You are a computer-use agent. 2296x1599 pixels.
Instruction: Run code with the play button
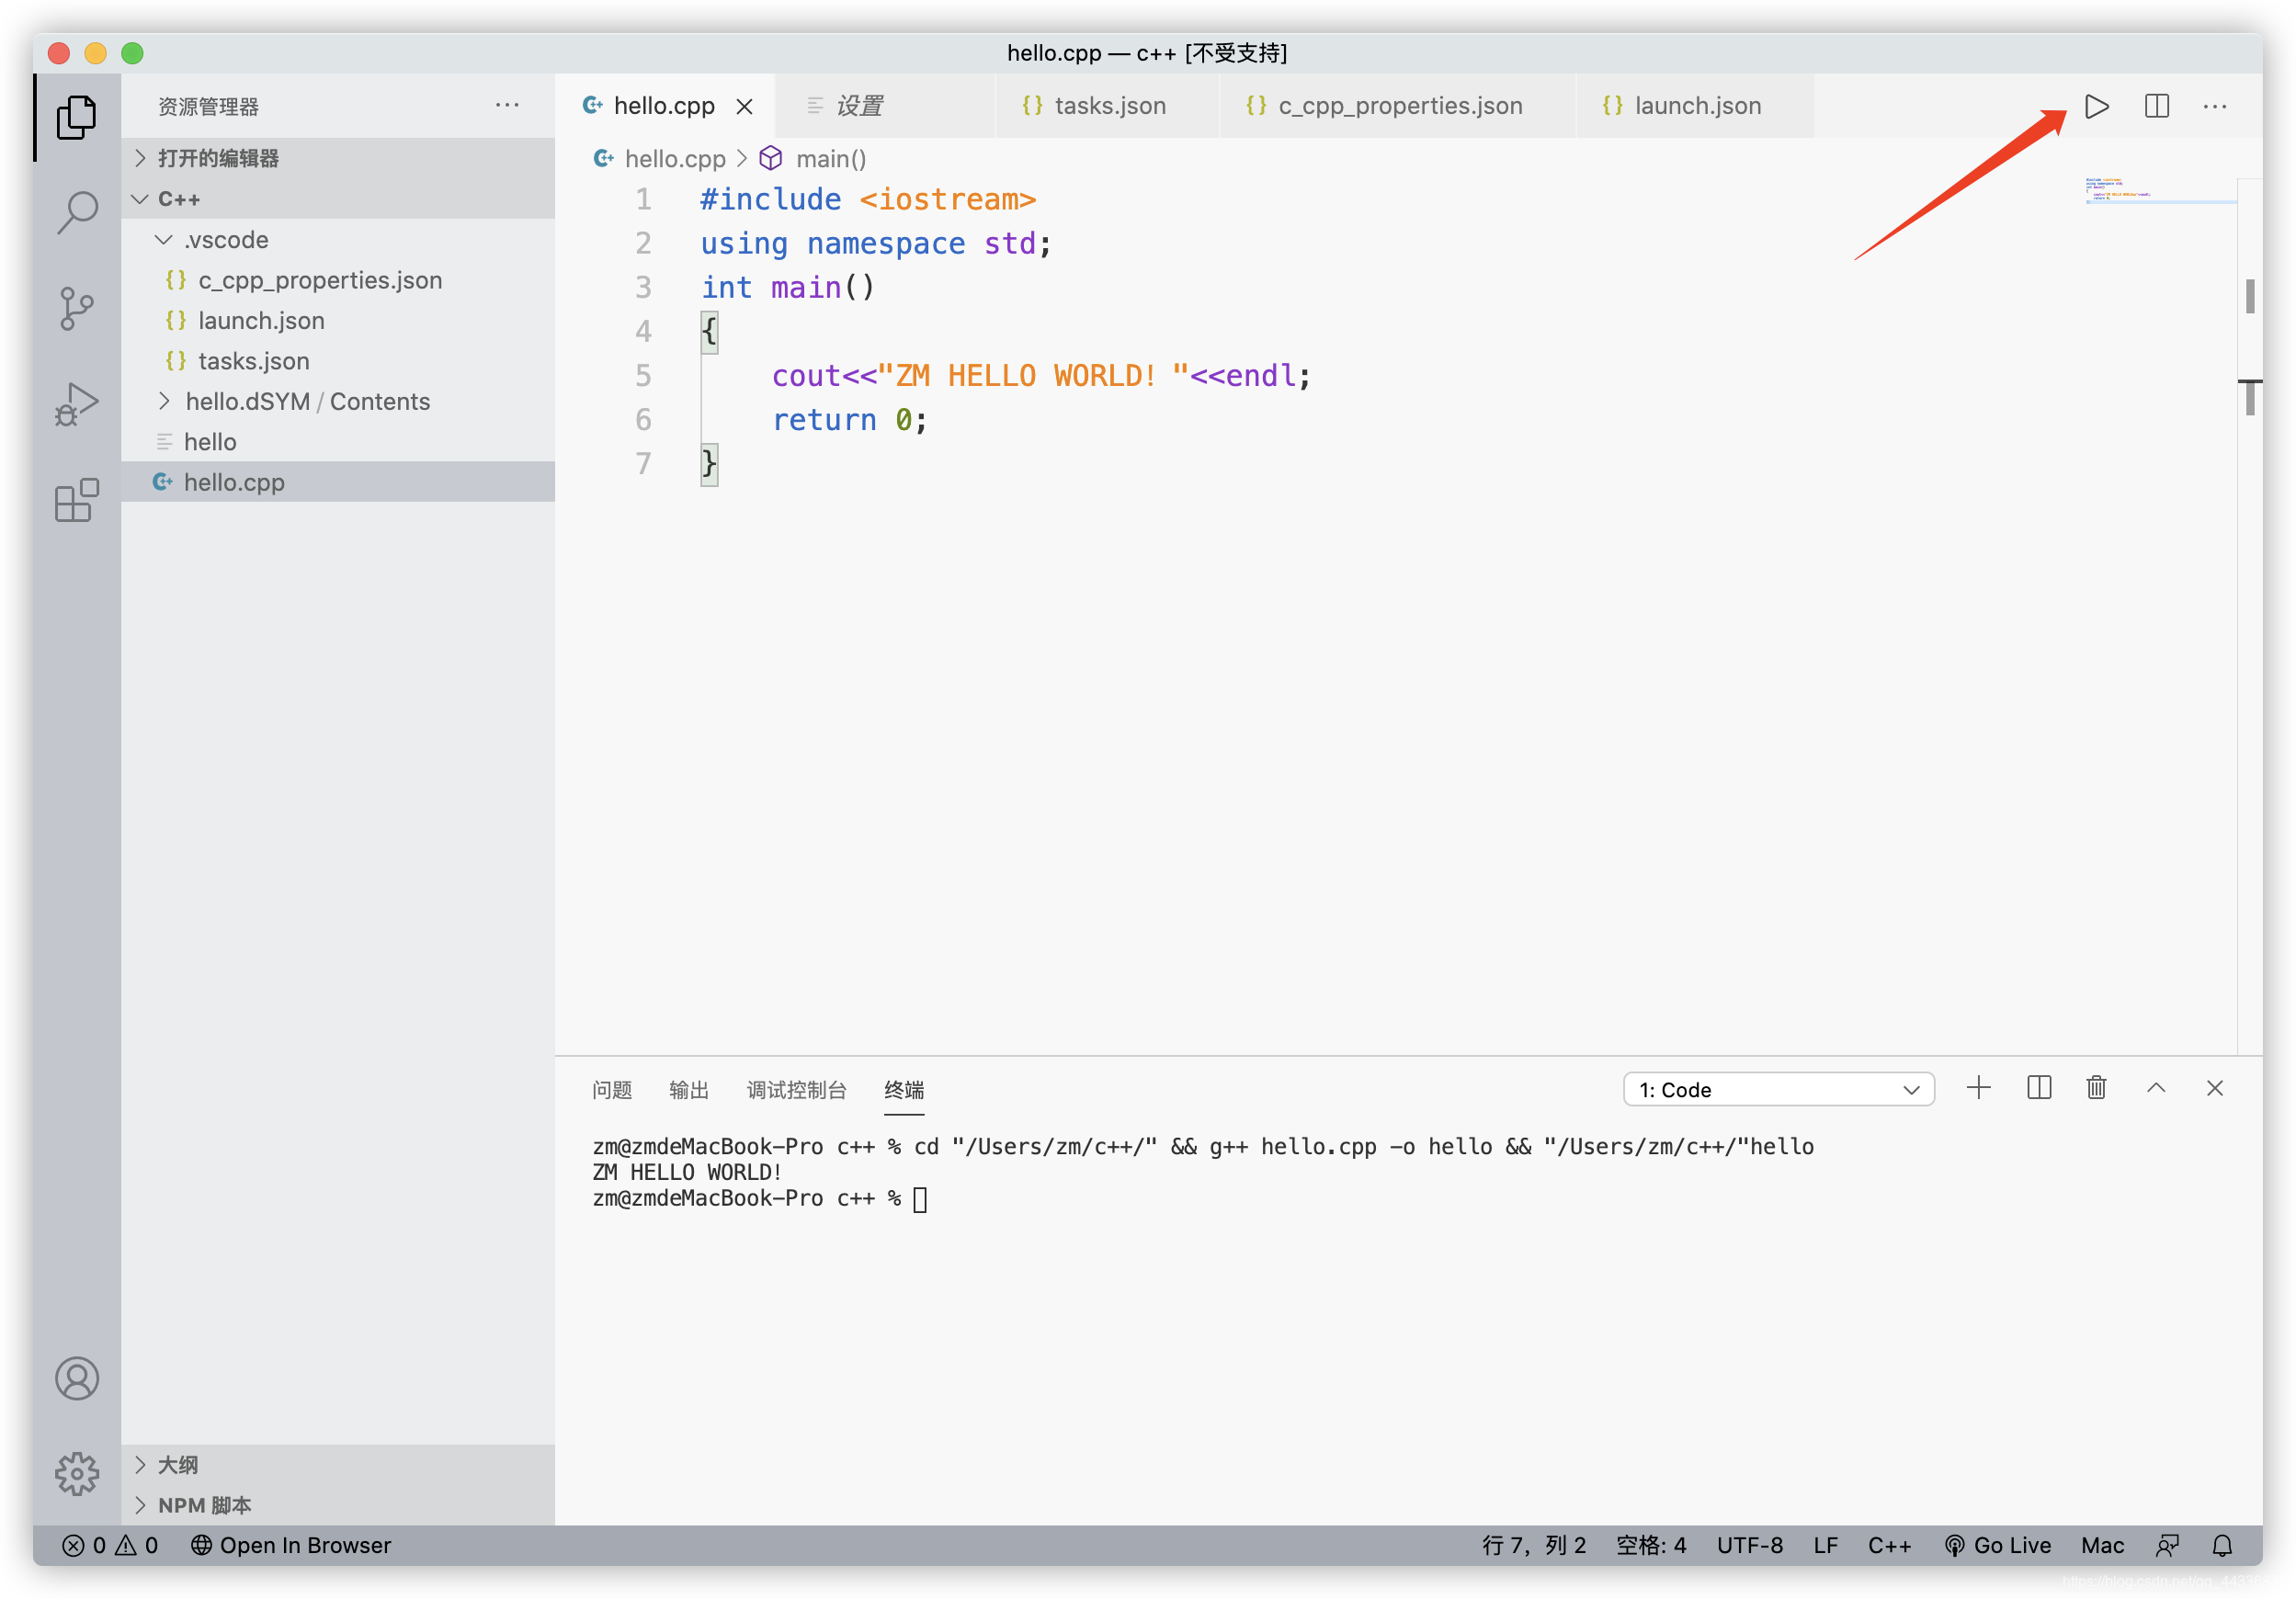[2097, 106]
